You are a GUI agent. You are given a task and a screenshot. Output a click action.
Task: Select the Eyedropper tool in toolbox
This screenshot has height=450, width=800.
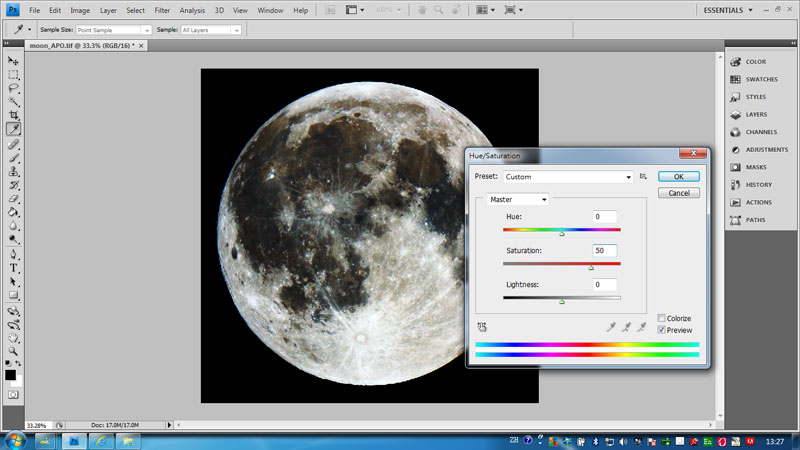click(x=14, y=129)
